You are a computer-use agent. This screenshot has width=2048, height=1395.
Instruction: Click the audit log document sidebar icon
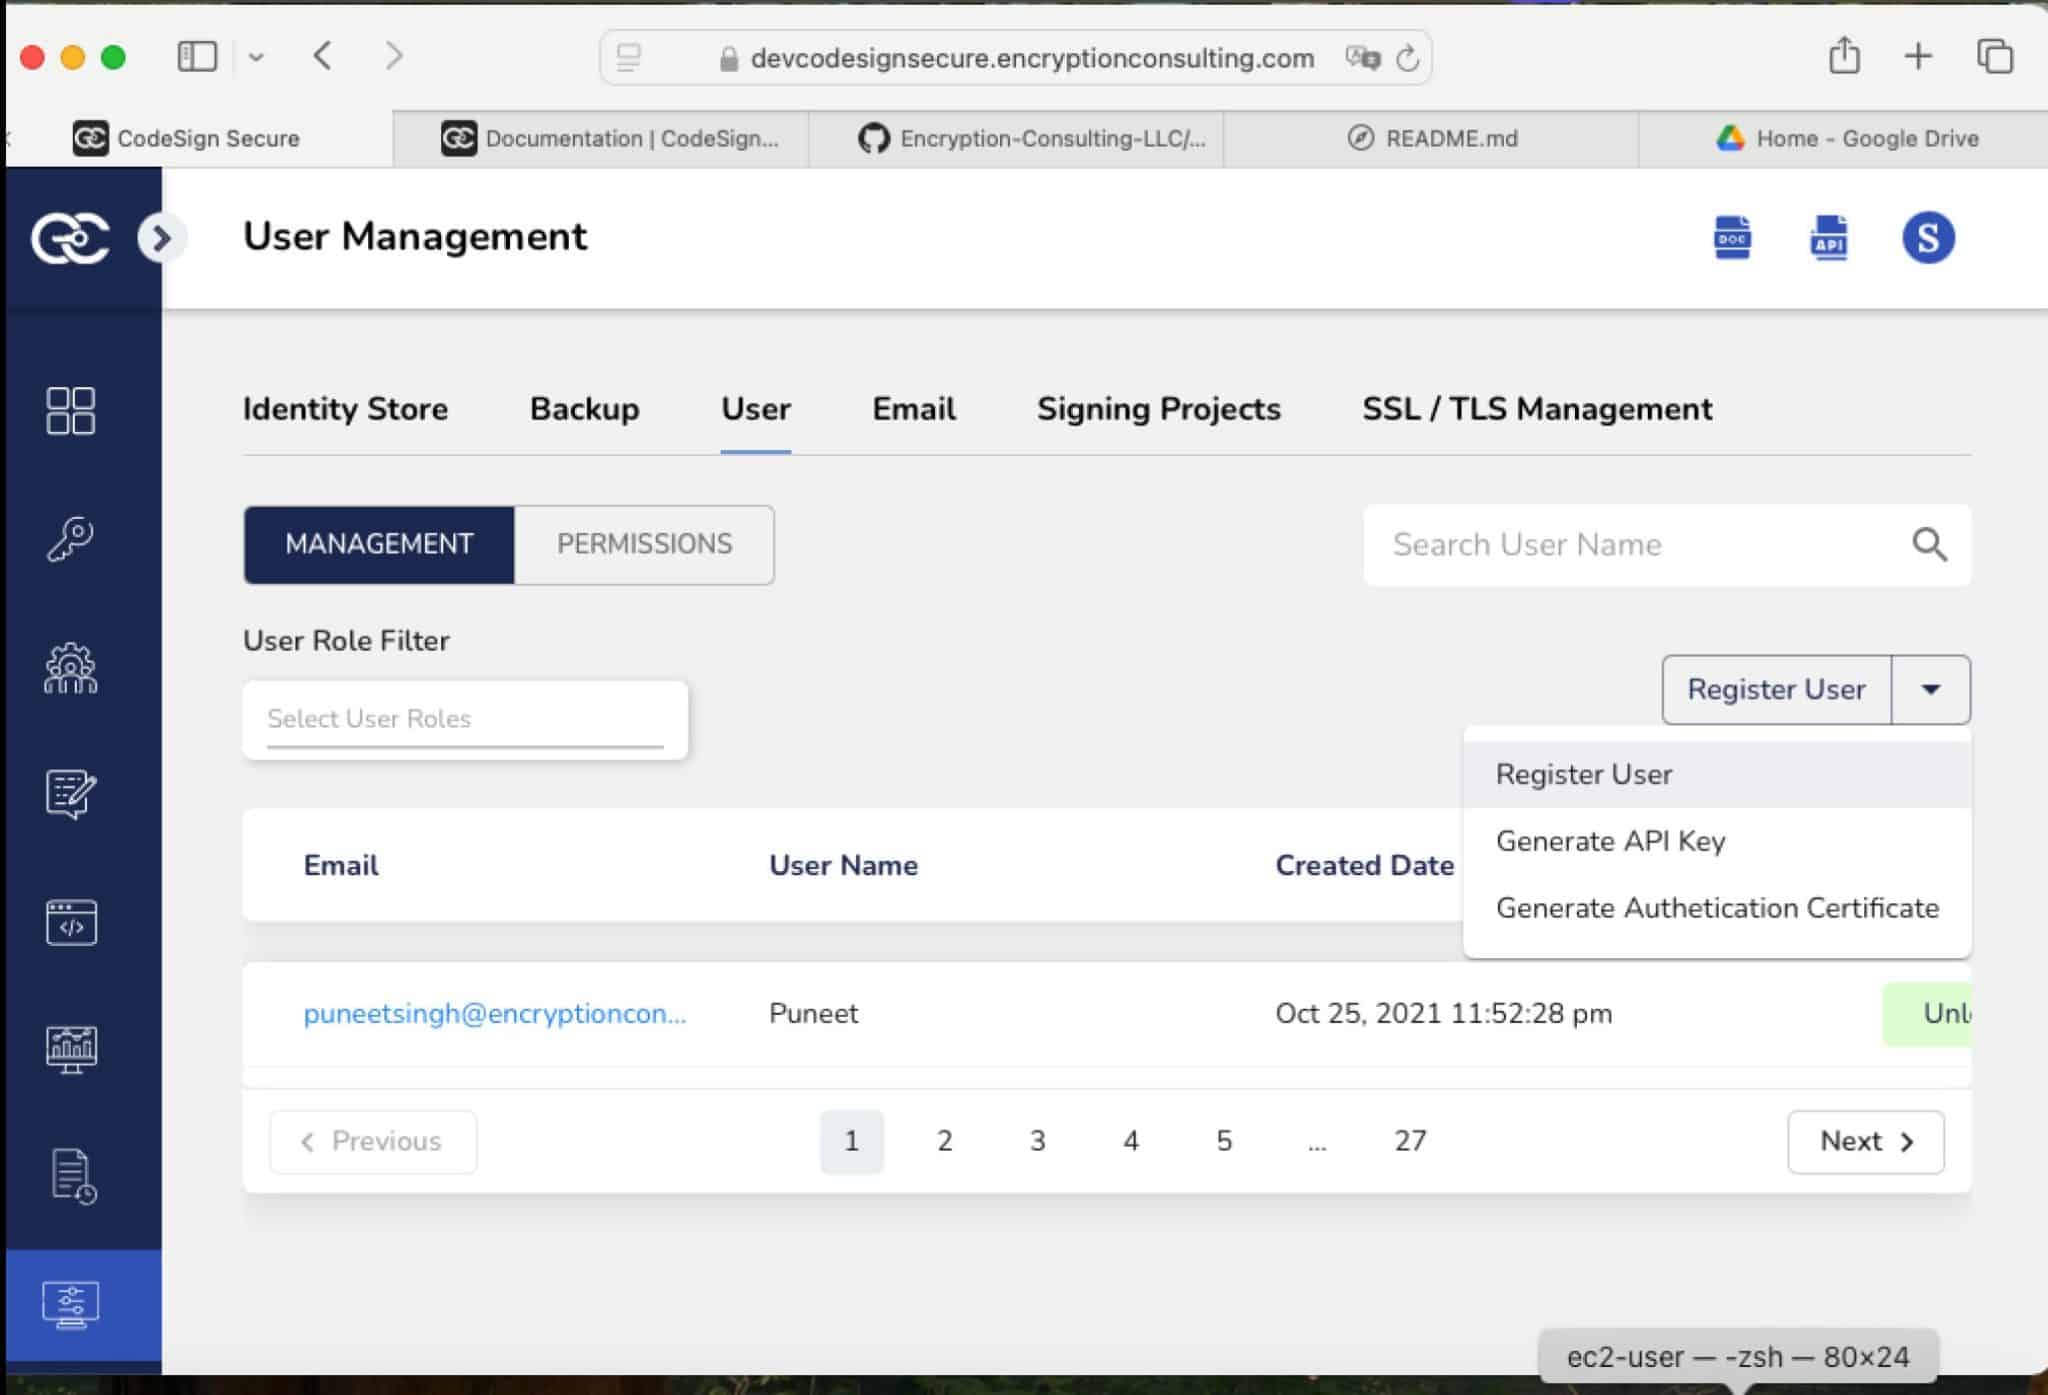tap(72, 1176)
